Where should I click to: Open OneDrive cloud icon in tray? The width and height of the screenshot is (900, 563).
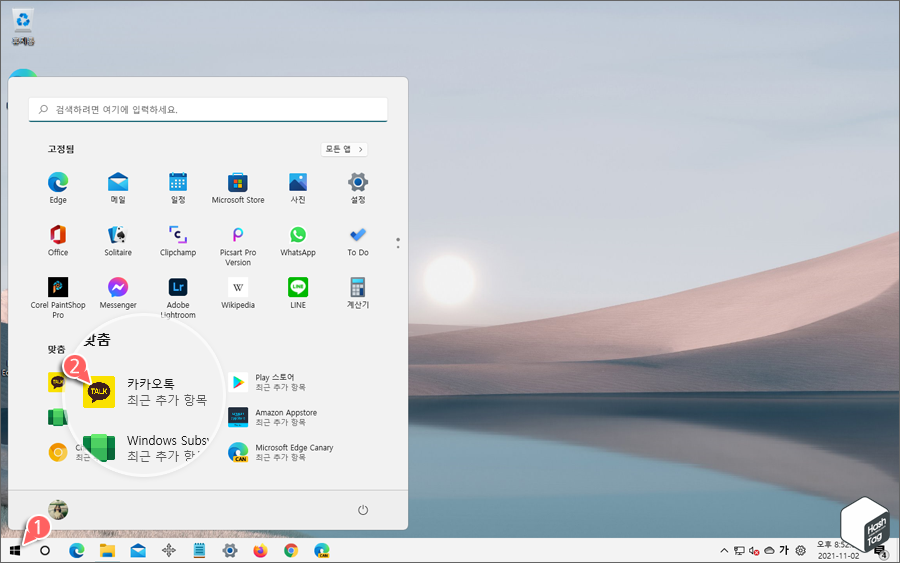(770, 551)
